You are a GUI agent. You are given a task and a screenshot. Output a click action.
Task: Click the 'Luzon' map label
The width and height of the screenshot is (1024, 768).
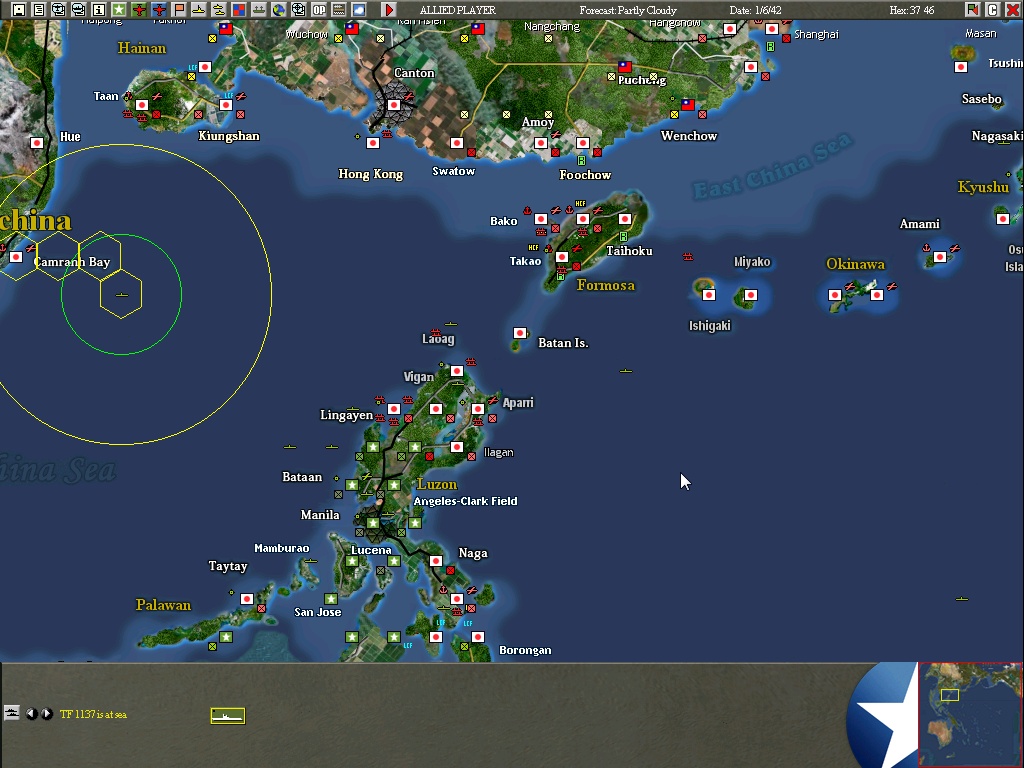437,485
